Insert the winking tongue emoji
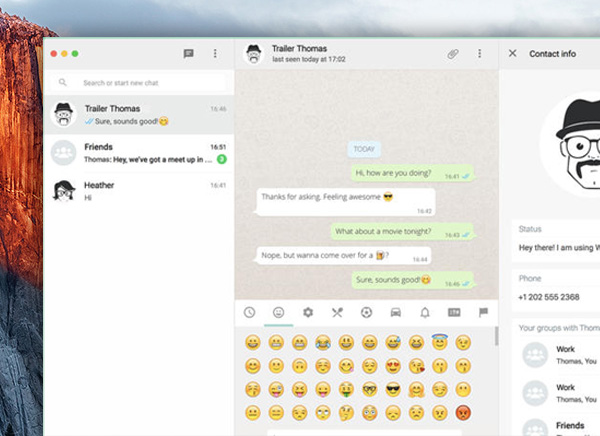The image size is (600, 436). (x=276, y=390)
